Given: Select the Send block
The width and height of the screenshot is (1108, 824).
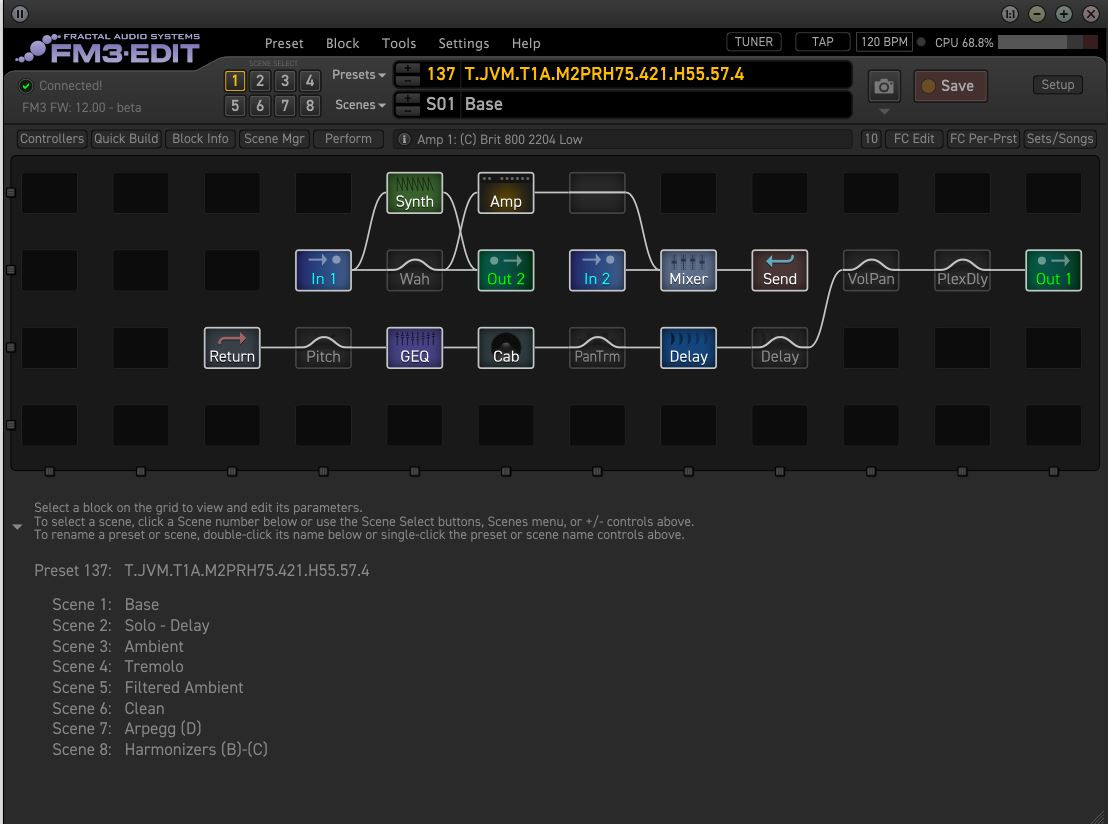Looking at the screenshot, I should point(779,270).
